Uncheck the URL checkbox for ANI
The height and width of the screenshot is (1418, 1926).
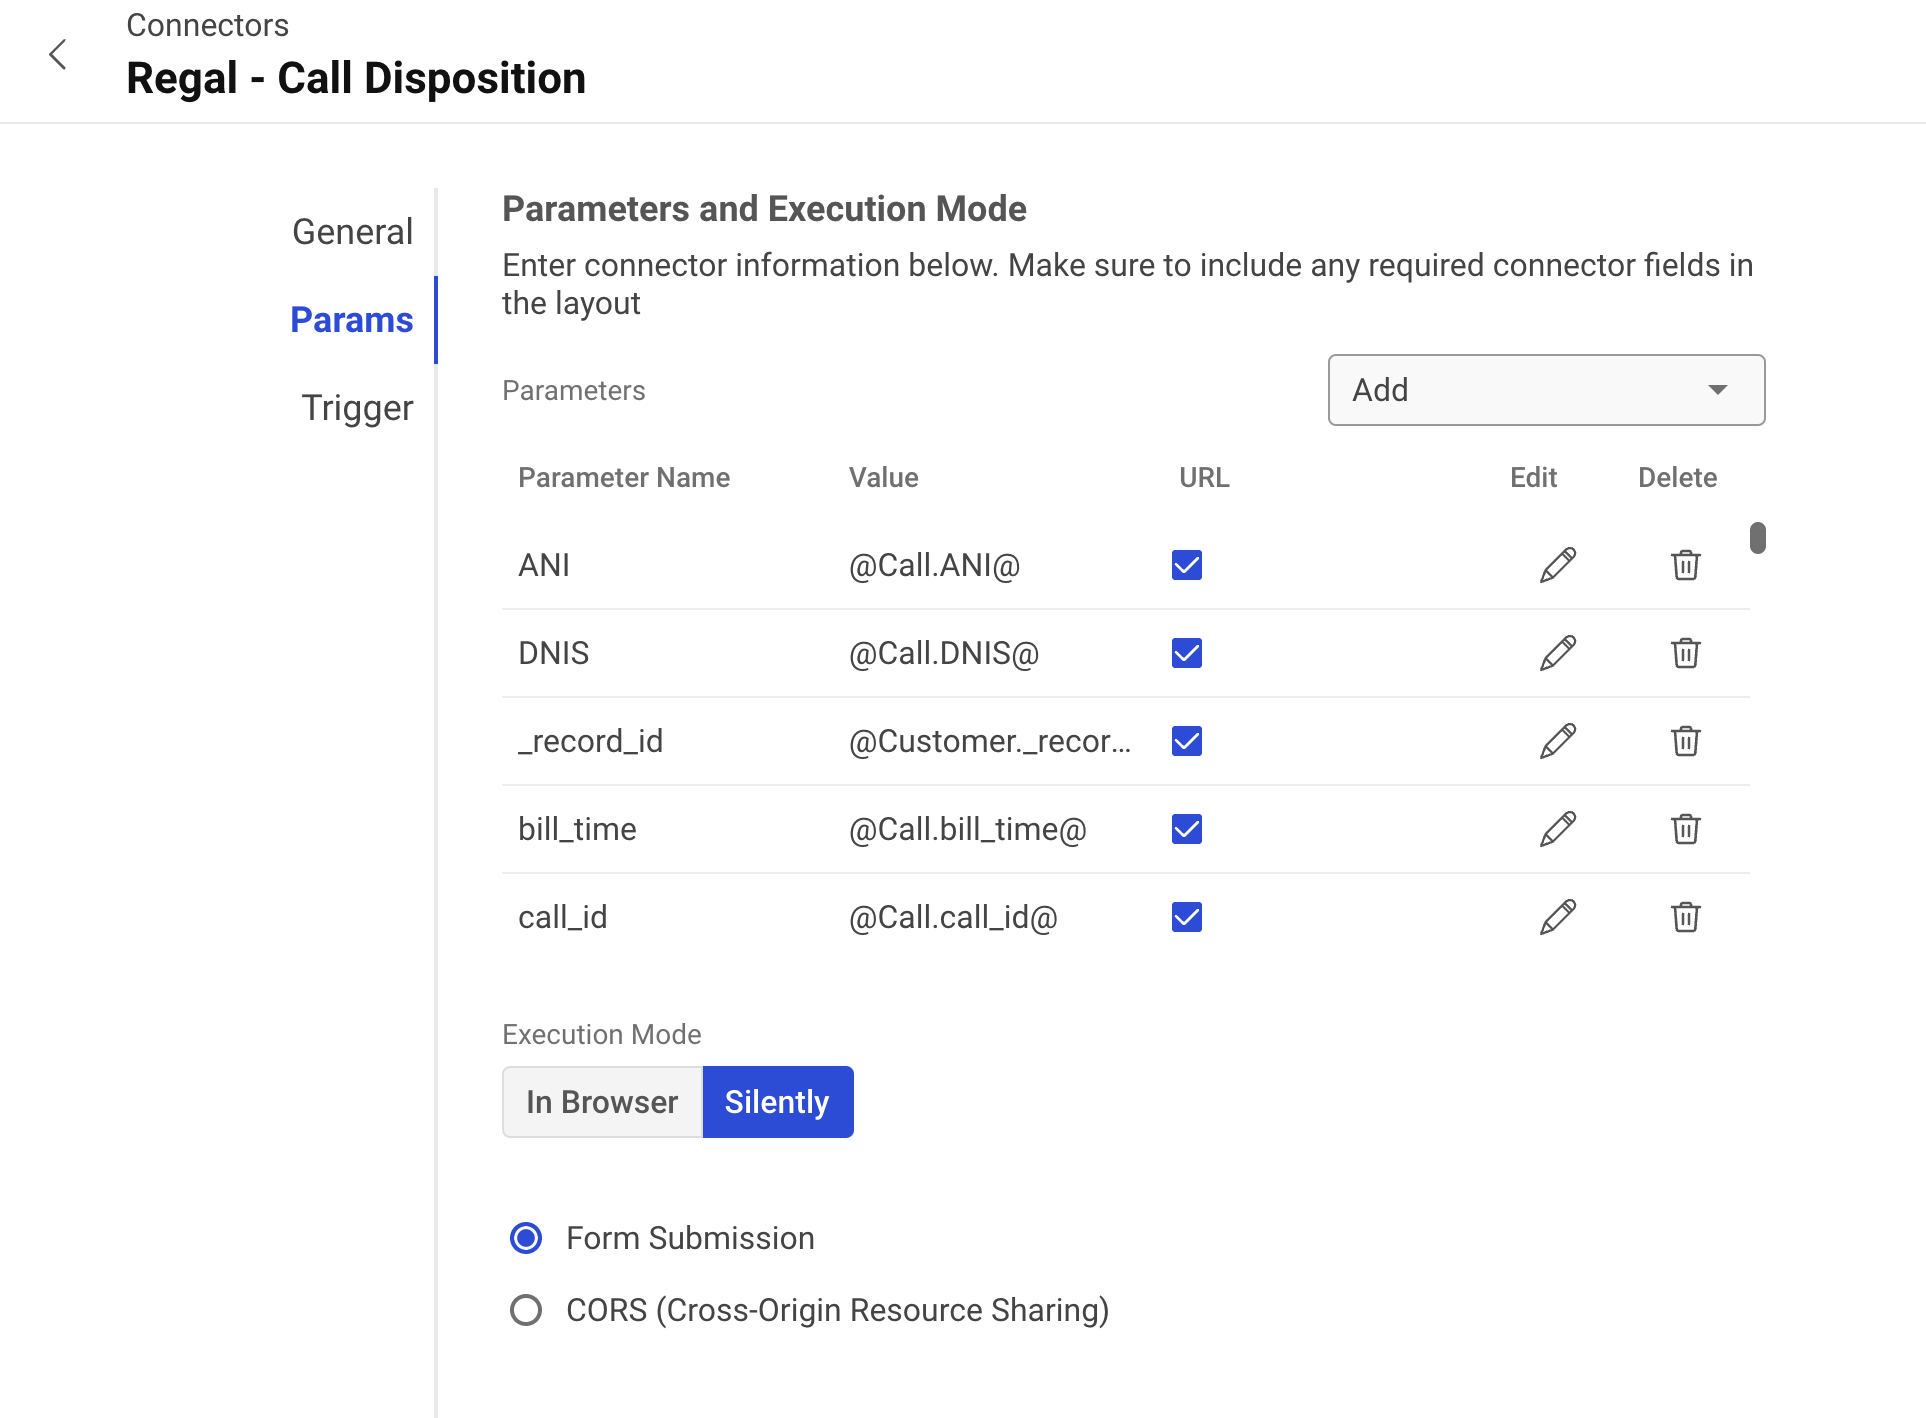click(1186, 565)
